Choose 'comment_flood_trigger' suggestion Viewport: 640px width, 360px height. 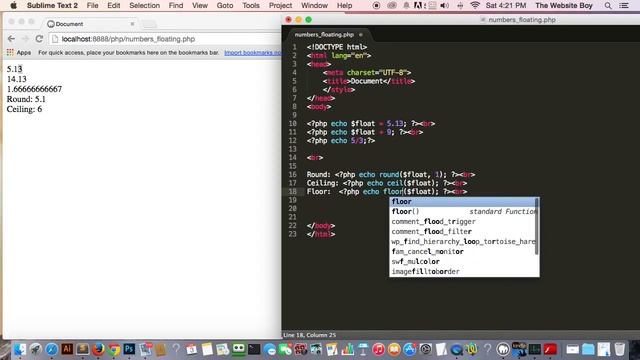tap(463, 222)
